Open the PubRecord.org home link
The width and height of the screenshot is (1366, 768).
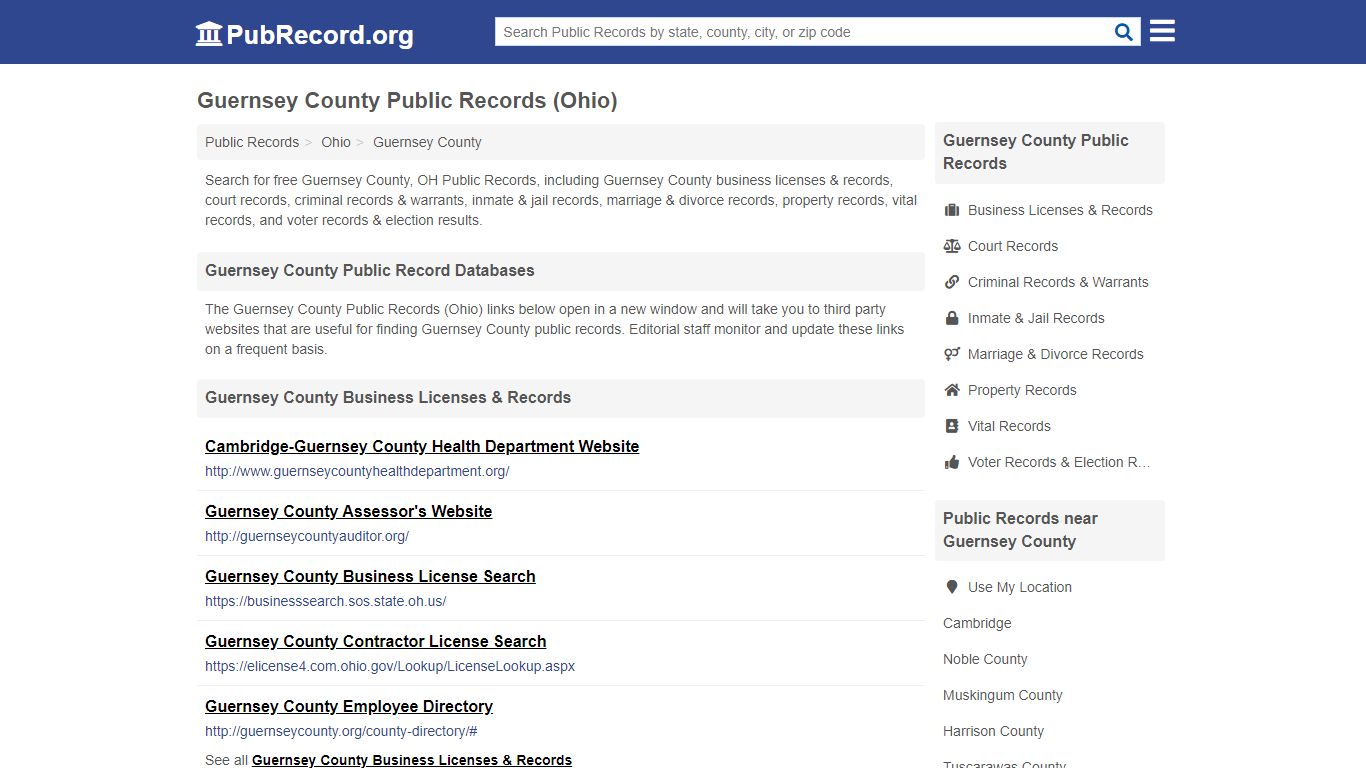pos(304,35)
